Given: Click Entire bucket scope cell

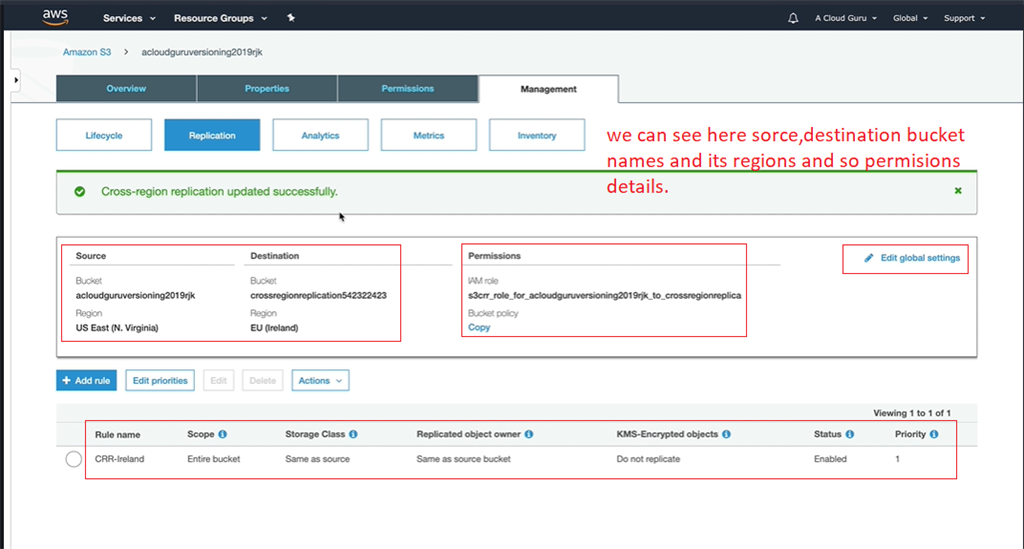Looking at the screenshot, I should pos(214,459).
